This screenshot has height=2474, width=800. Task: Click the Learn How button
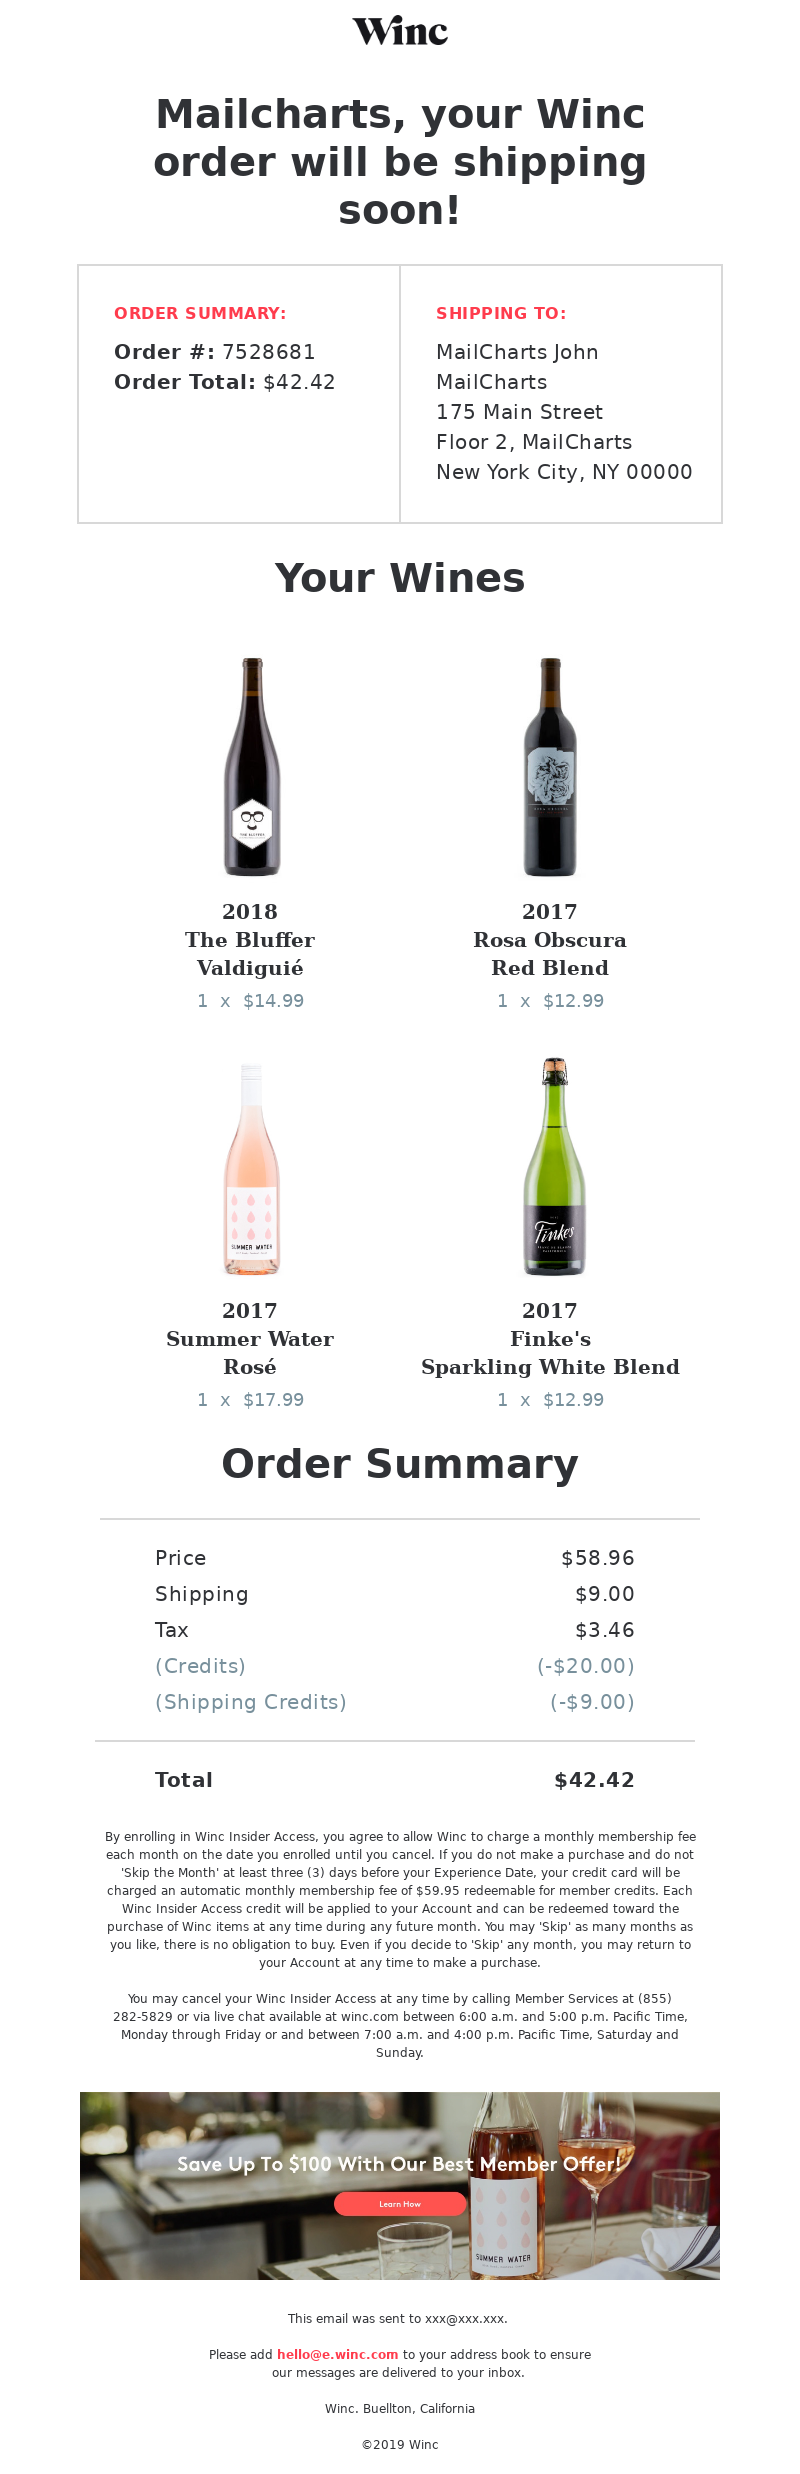pyautogui.click(x=400, y=2203)
